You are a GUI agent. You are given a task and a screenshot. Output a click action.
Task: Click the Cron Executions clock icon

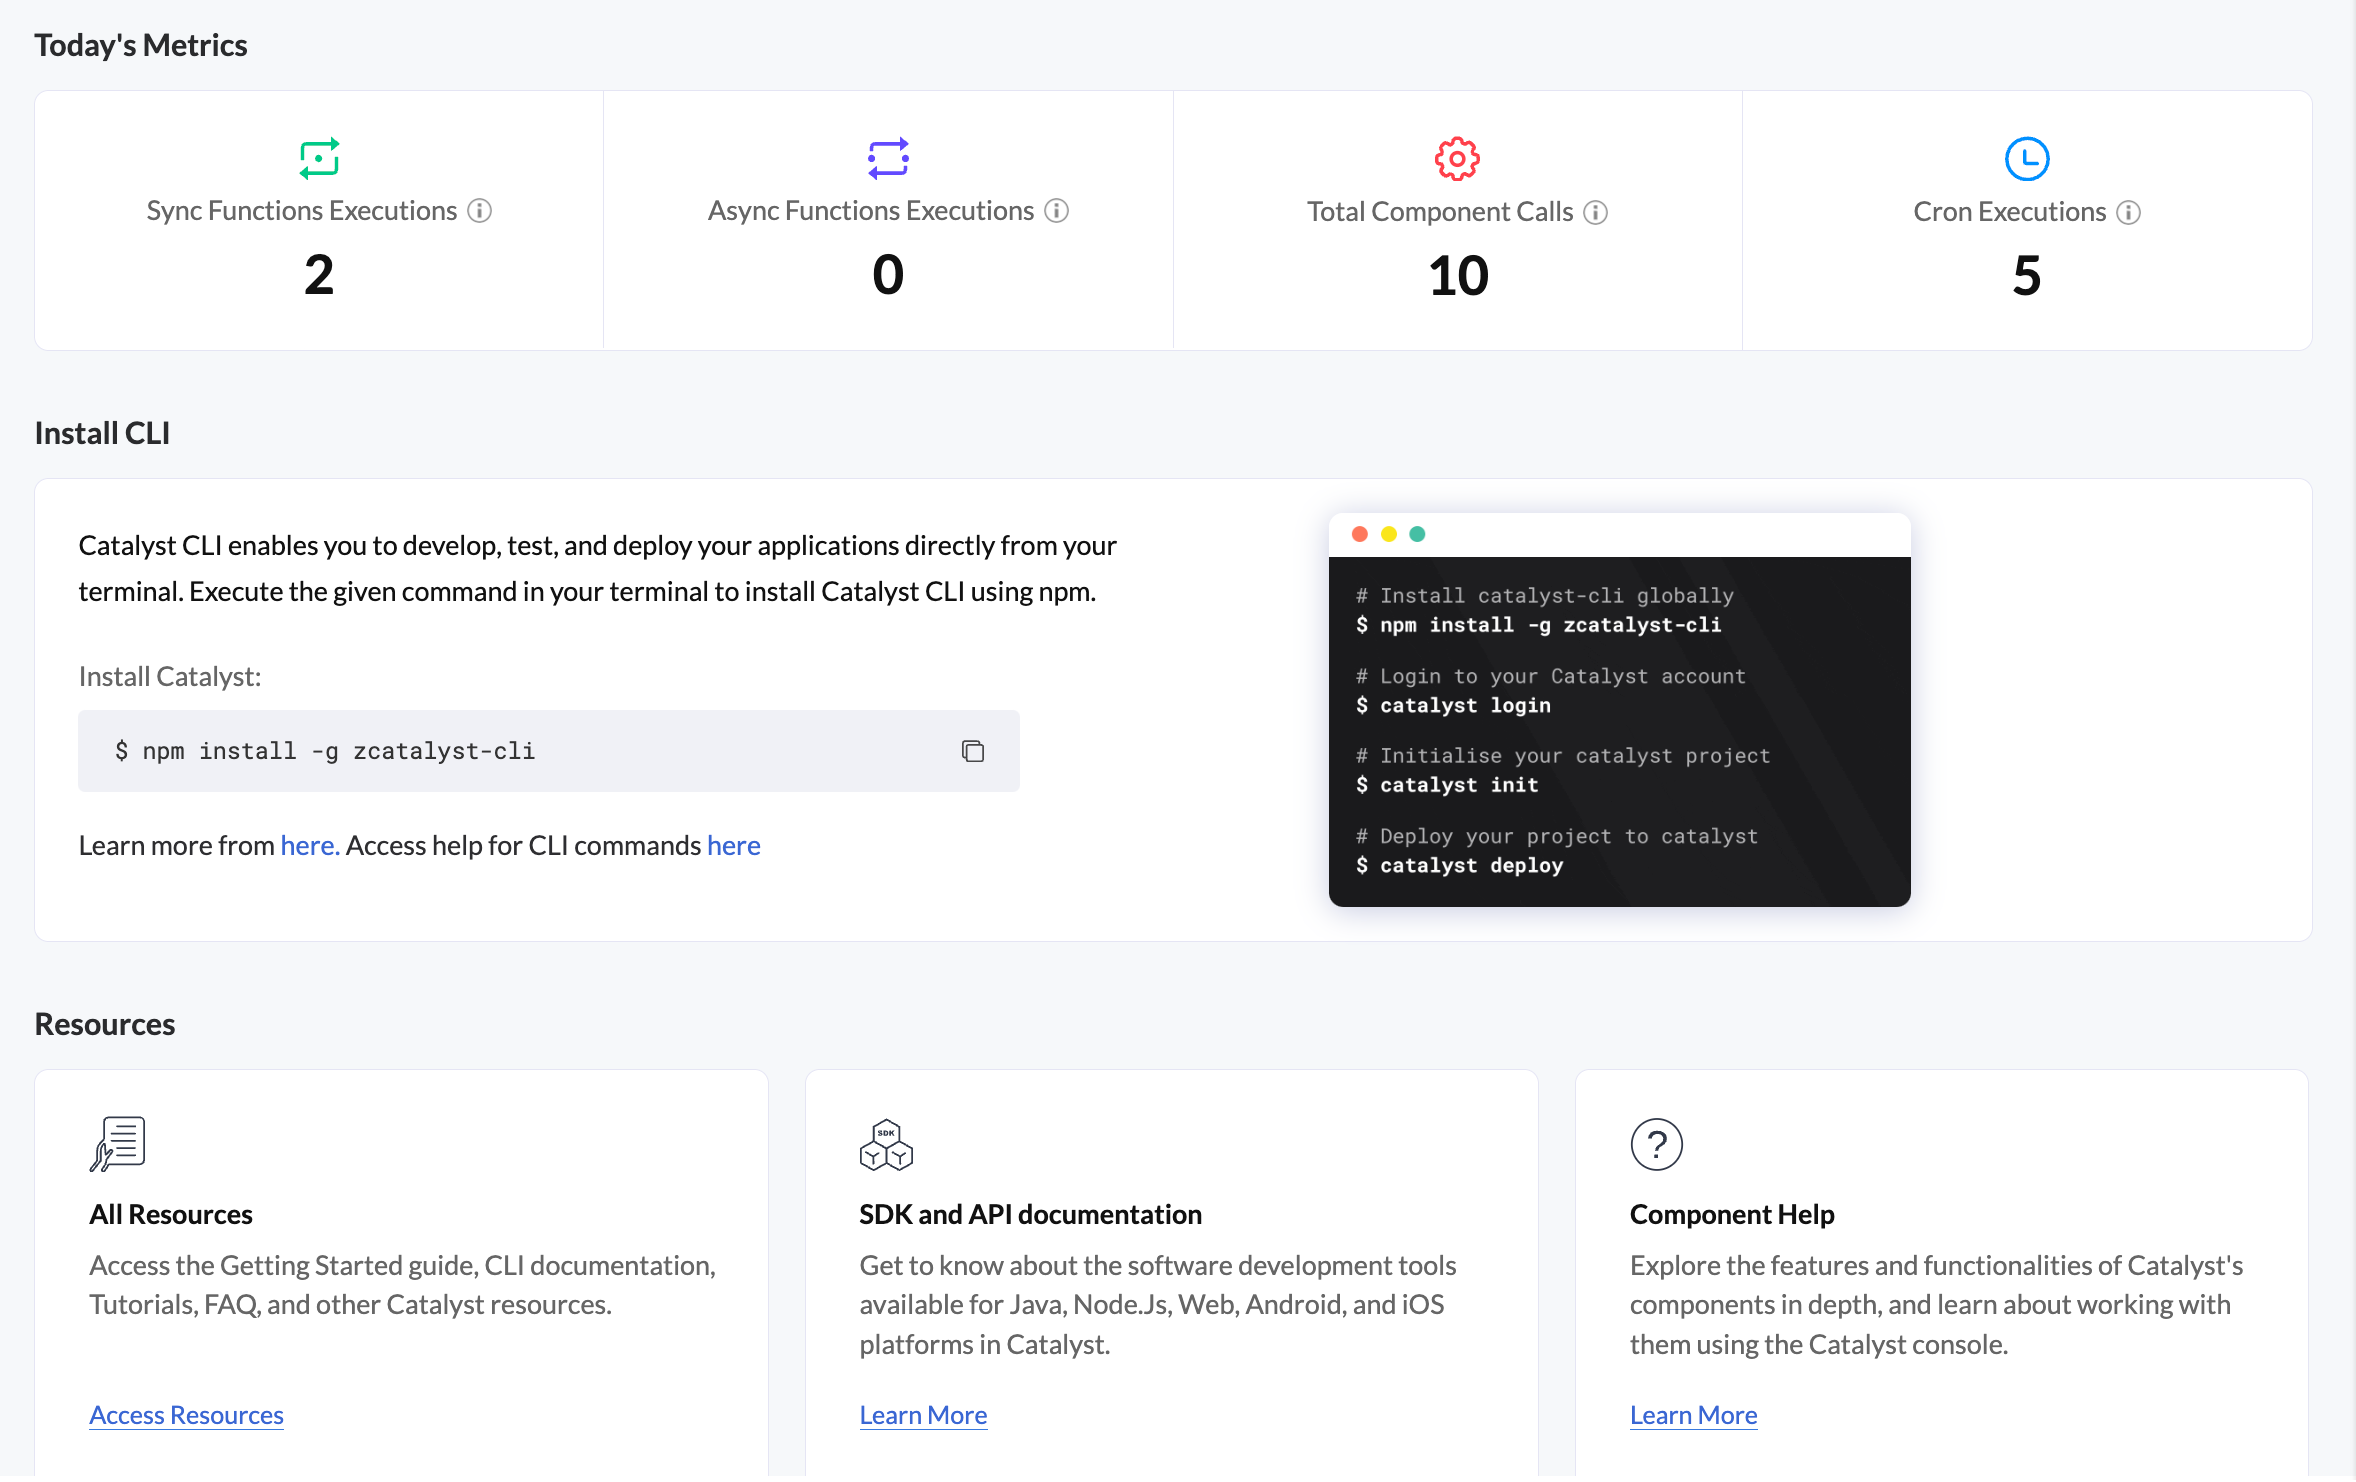coord(2027,159)
